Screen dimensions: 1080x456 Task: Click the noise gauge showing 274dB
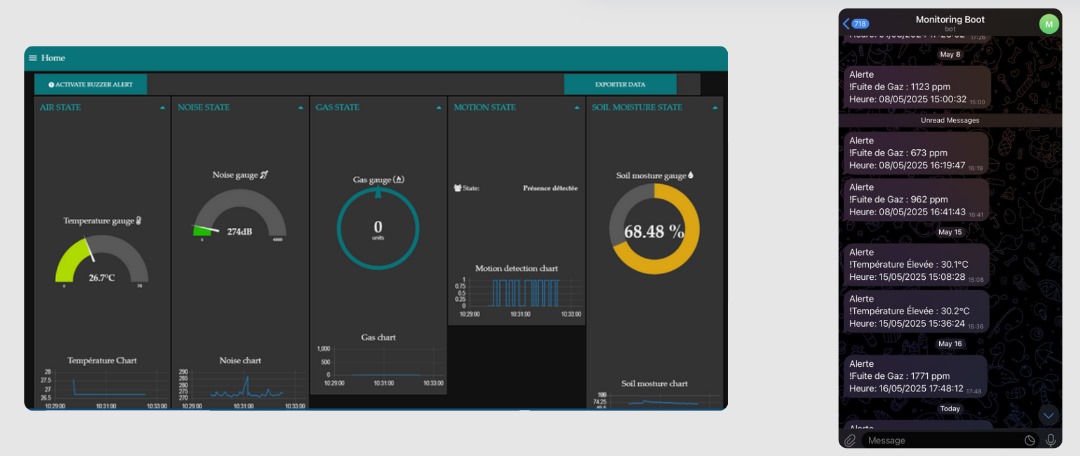click(240, 214)
